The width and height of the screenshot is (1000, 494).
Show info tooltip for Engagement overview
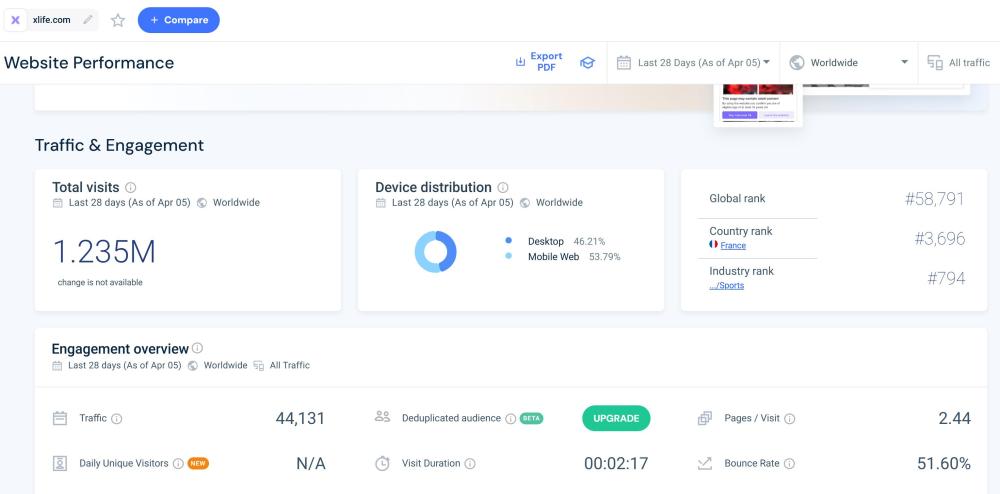[198, 348]
